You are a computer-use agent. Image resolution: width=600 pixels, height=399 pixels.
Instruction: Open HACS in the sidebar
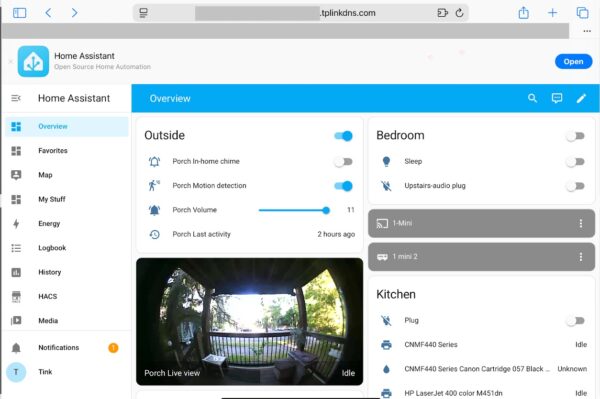67,296
